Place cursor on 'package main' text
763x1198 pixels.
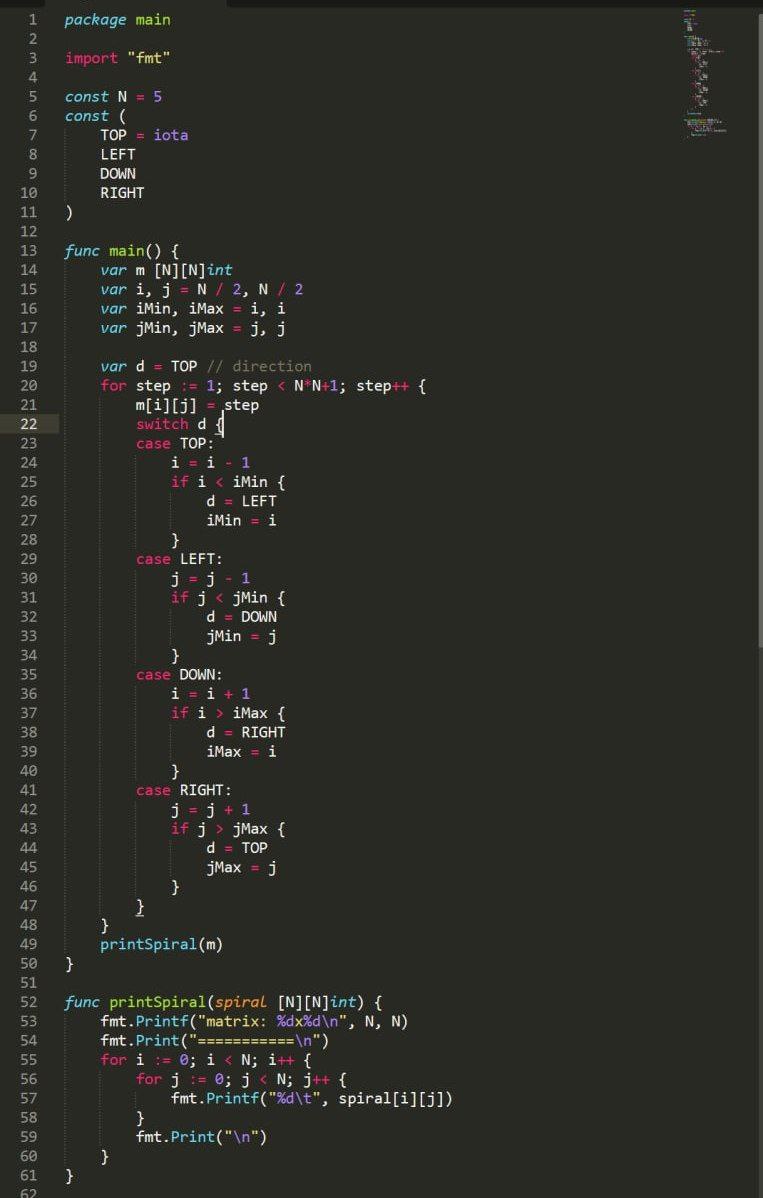coord(118,20)
